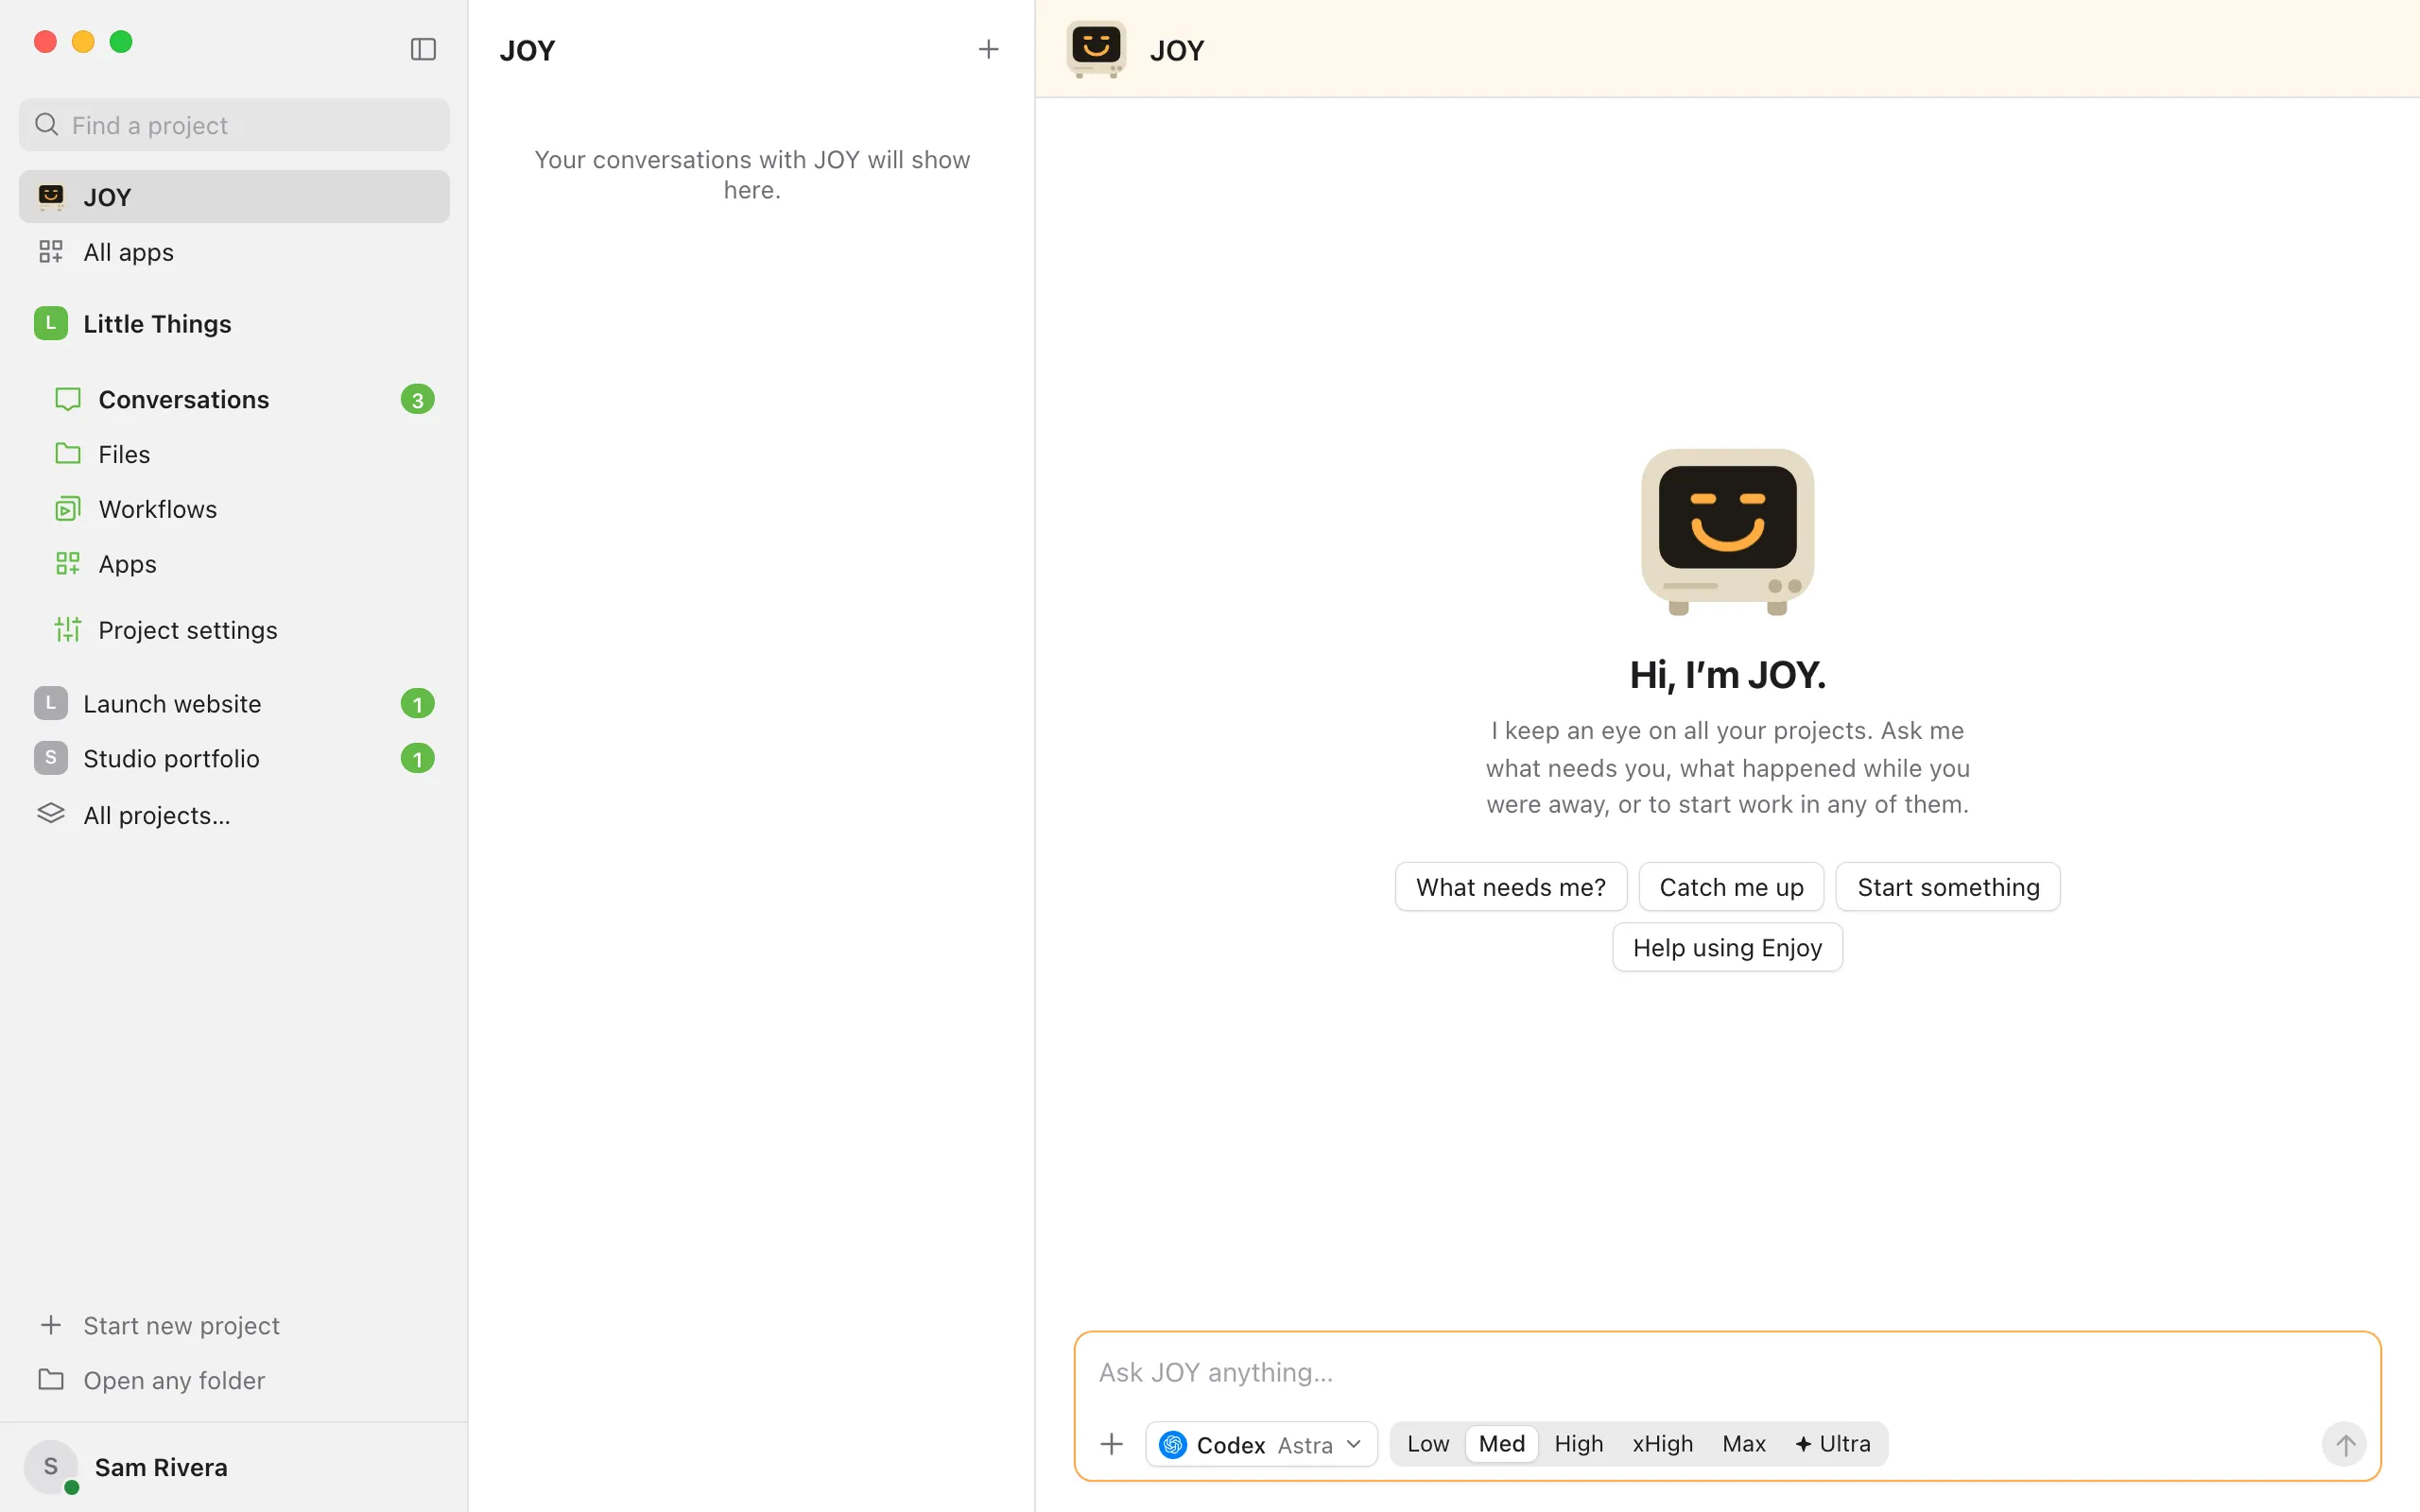Click the All apps grid icon
This screenshot has height=1512, width=2420.
tap(51, 252)
